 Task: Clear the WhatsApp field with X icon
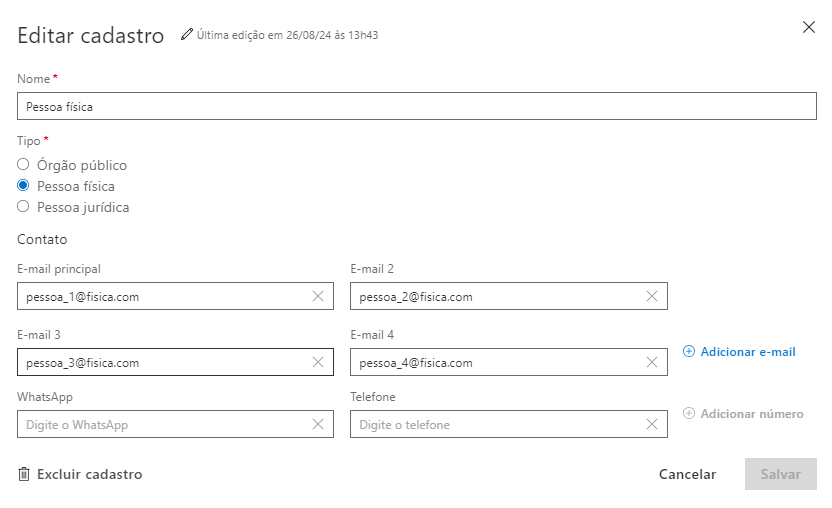pos(318,425)
